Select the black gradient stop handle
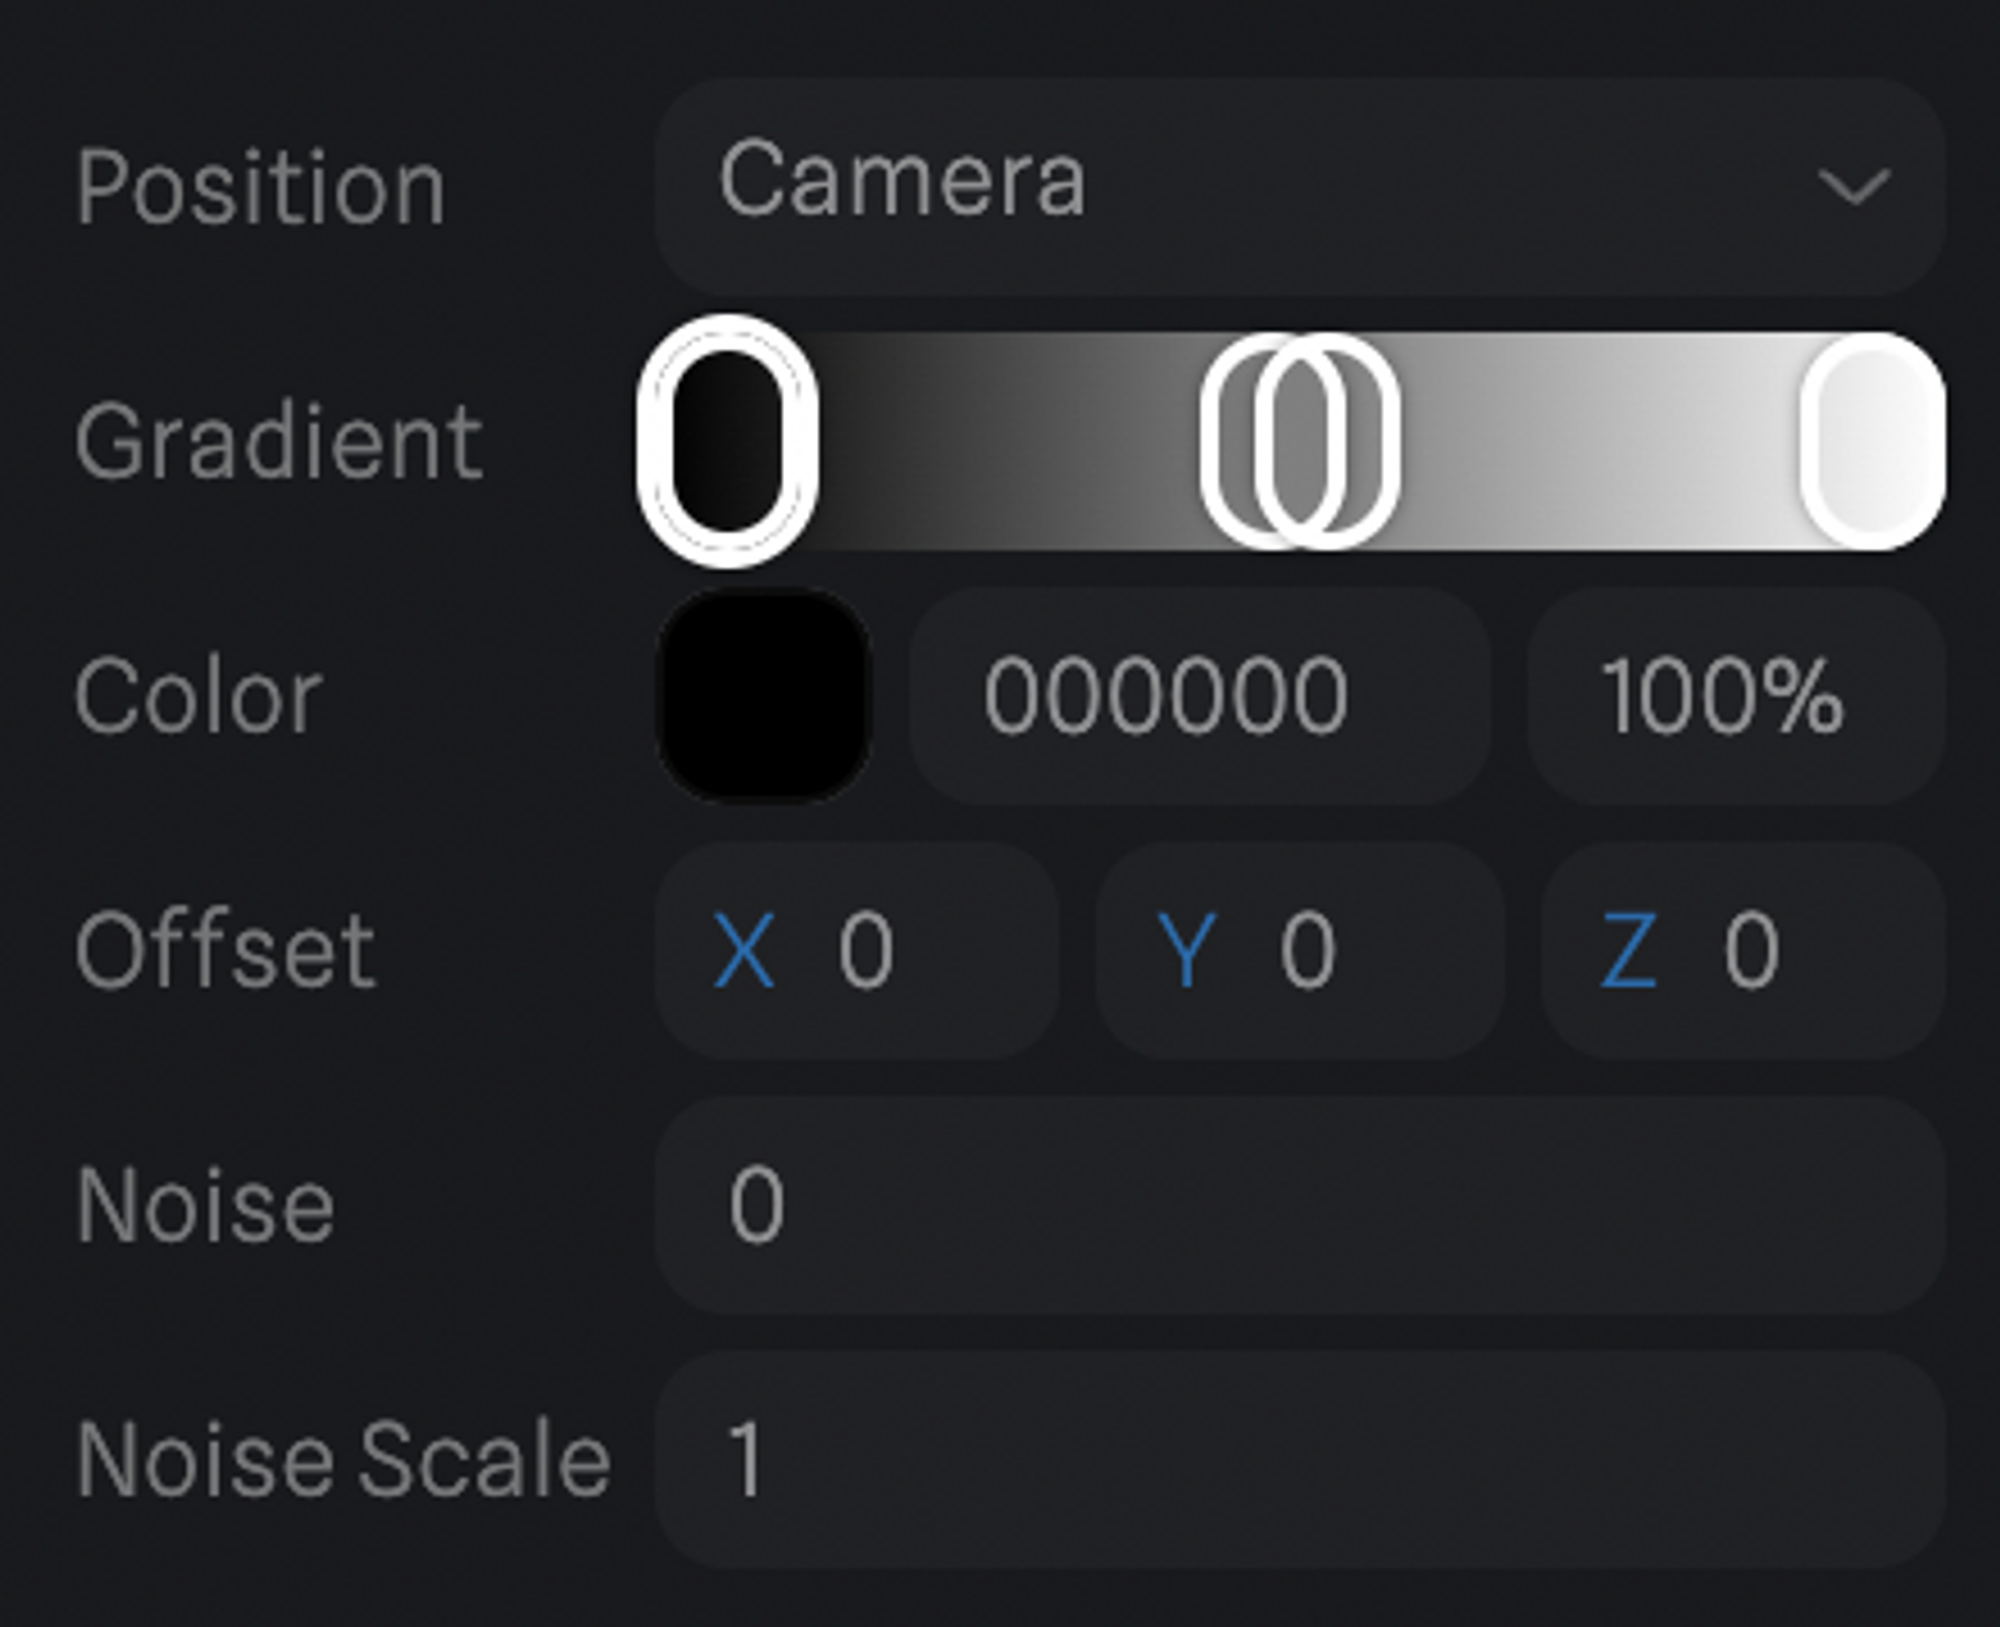Image resolution: width=2000 pixels, height=1627 pixels. pyautogui.click(x=728, y=441)
